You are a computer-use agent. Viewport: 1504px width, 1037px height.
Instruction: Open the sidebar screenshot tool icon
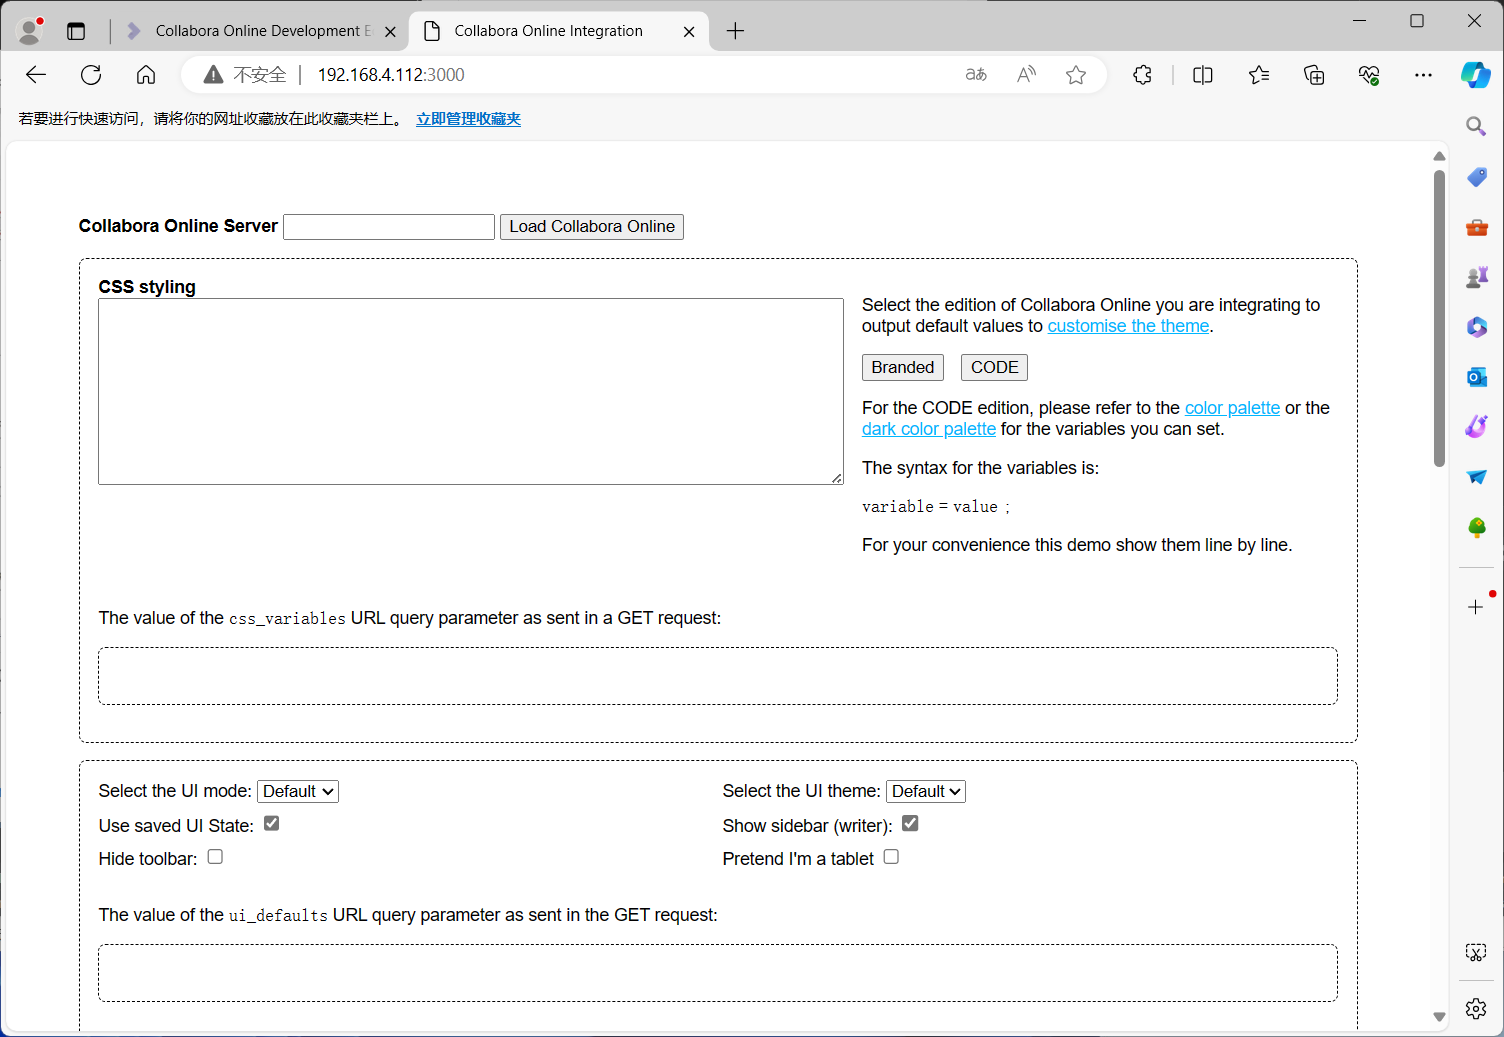click(1476, 953)
